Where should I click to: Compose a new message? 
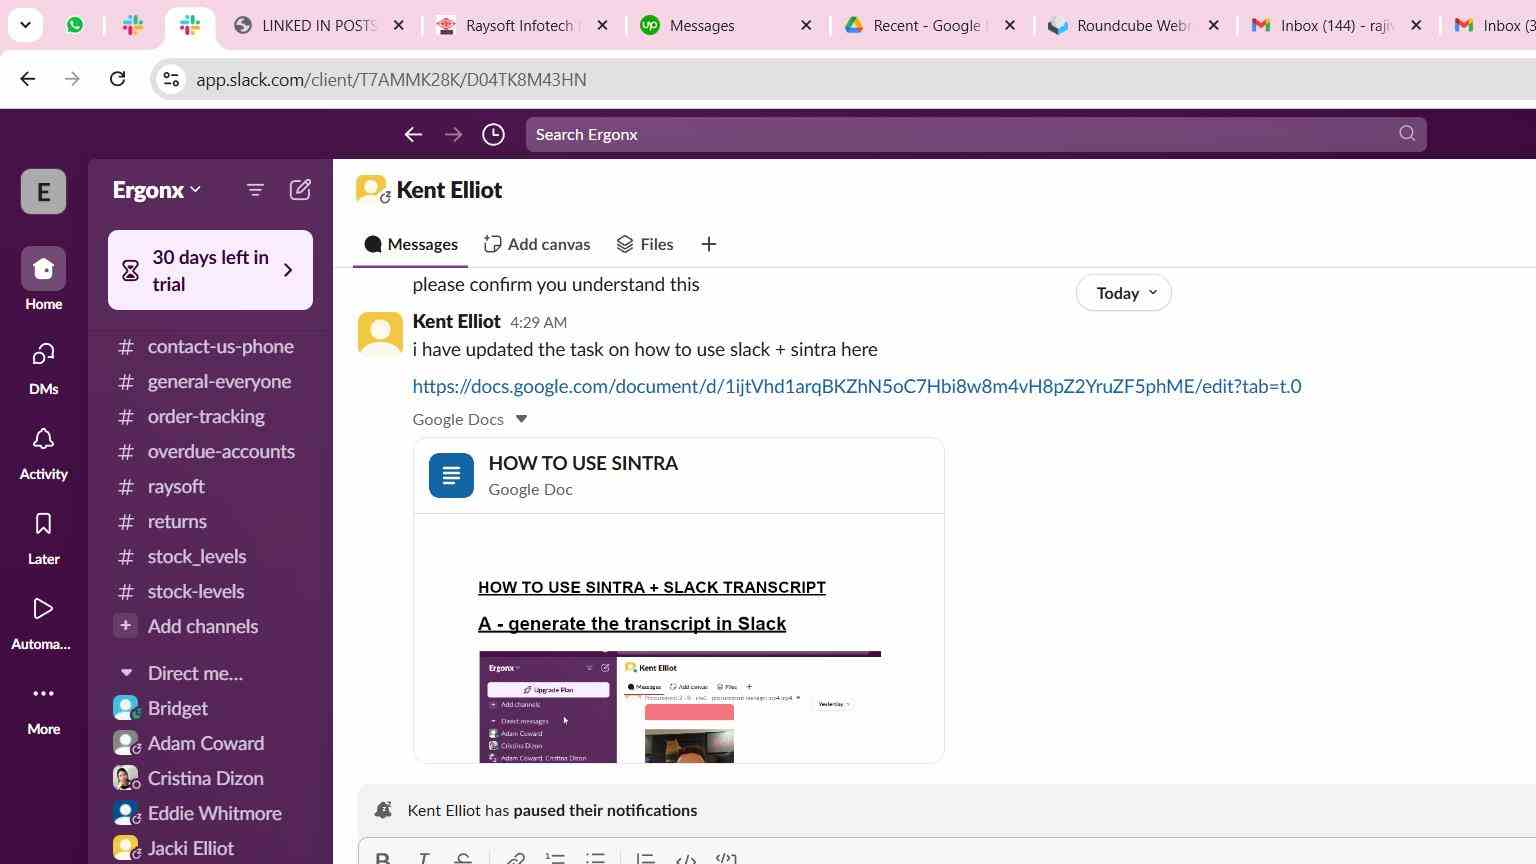(x=300, y=189)
